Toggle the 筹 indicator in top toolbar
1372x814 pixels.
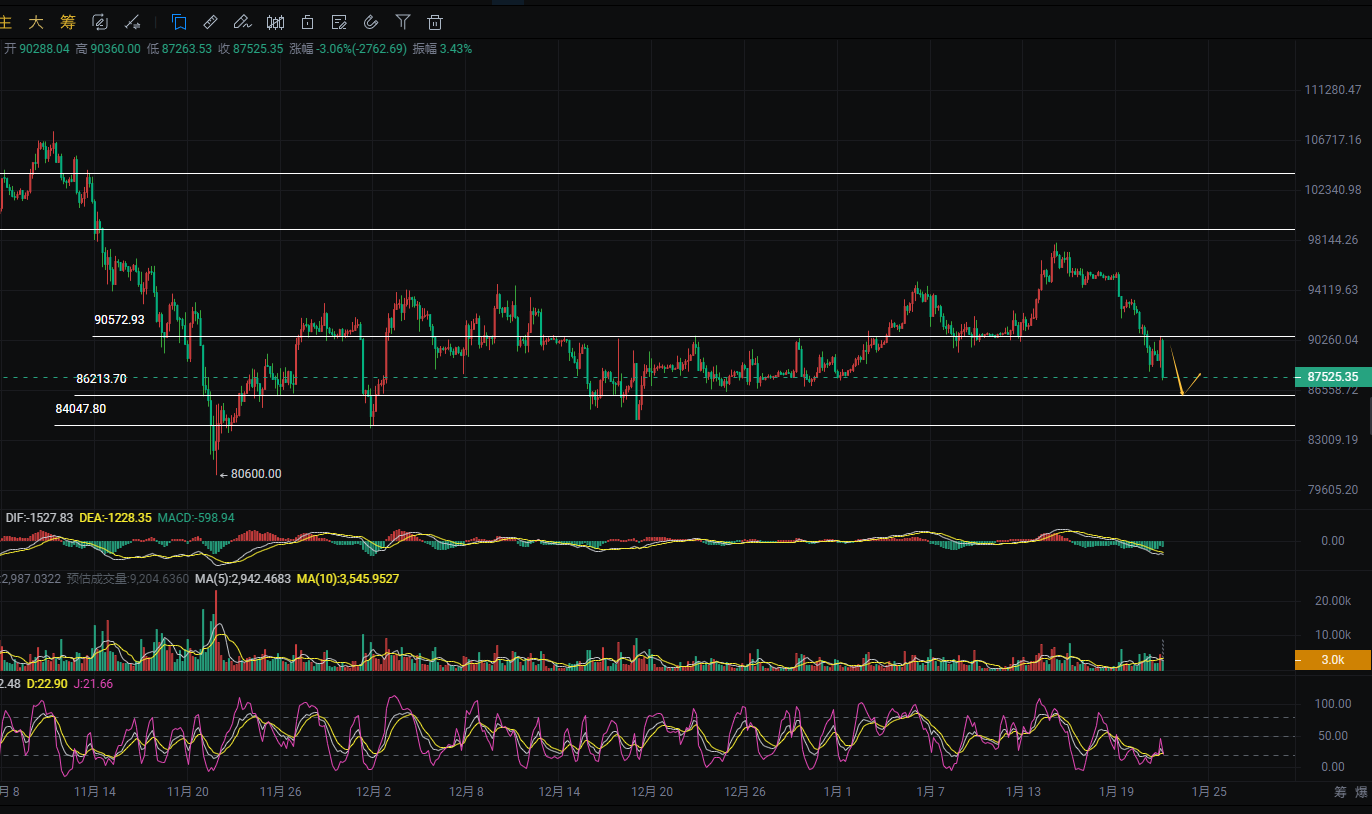(67, 21)
